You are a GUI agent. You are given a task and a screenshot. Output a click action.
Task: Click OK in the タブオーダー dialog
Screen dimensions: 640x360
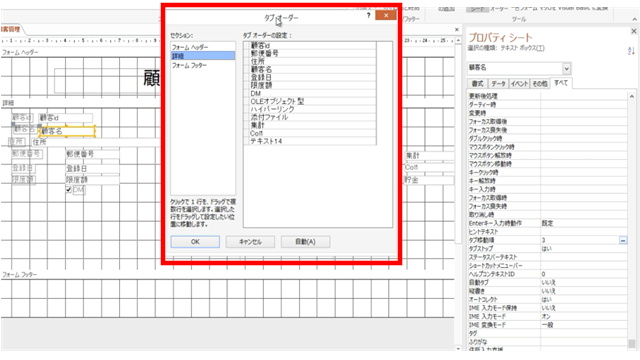point(195,242)
